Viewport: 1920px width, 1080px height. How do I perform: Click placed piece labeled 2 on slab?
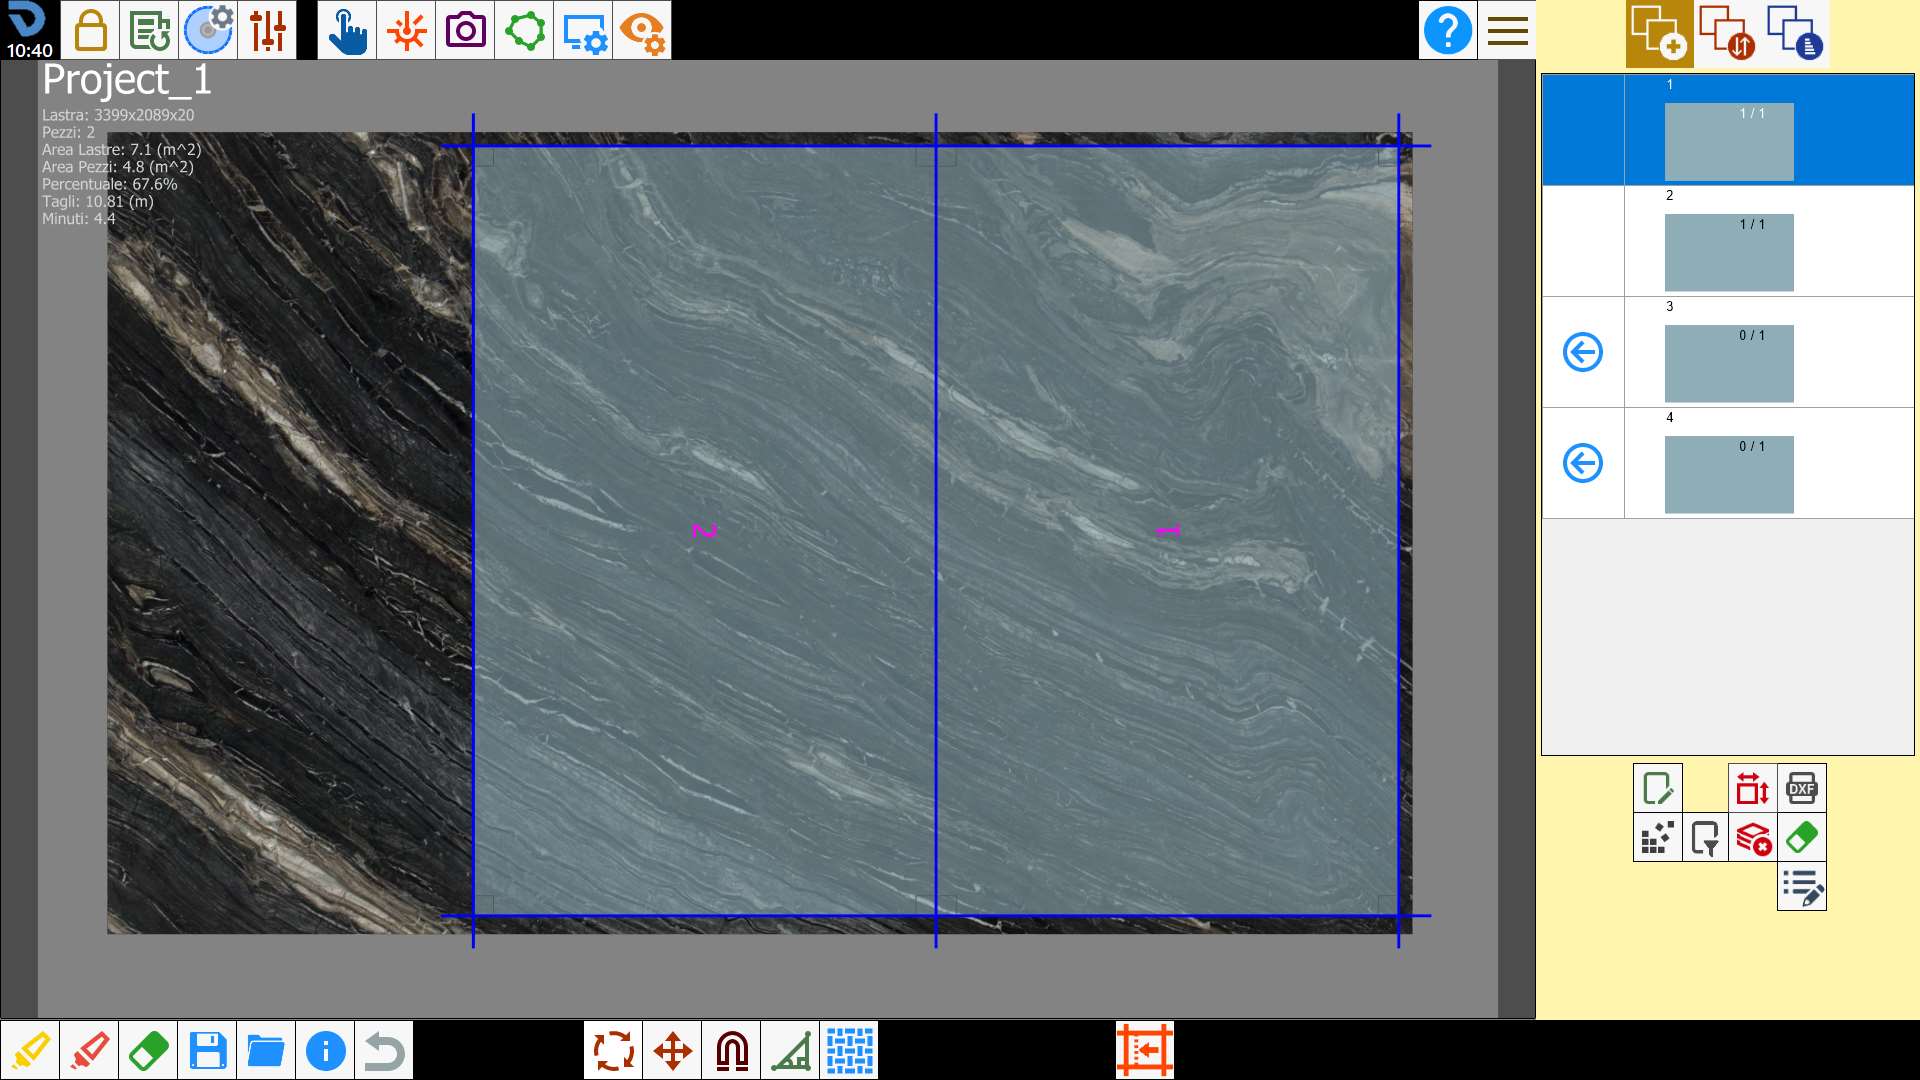(x=705, y=531)
